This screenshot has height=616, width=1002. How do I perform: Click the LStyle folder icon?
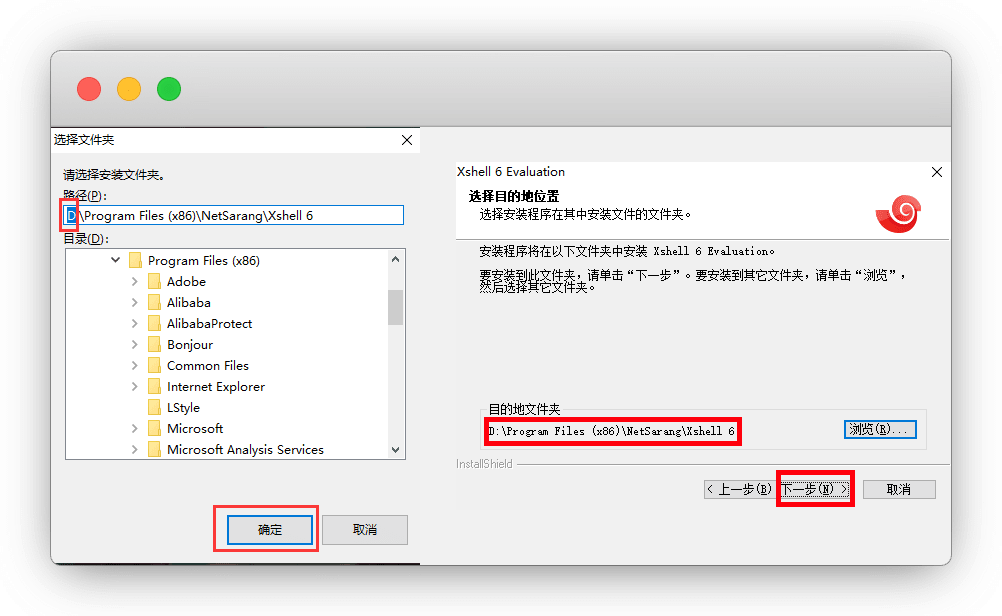coord(154,408)
